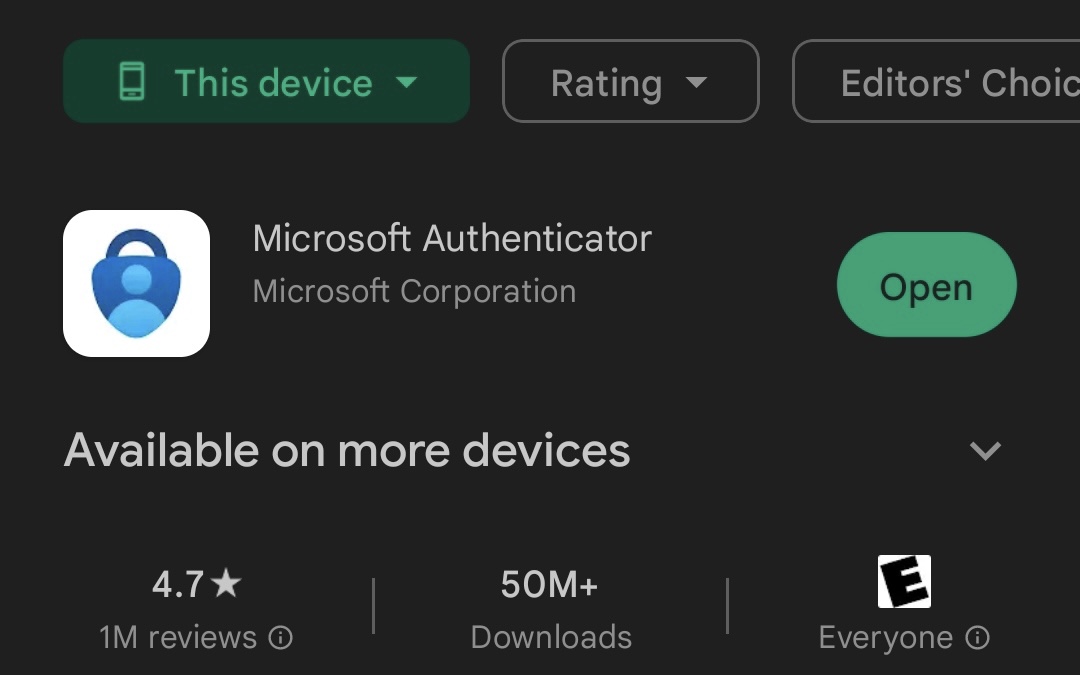This screenshot has height=675, width=1080.
Task: Tap the 50M+ download count
Action: click(550, 584)
